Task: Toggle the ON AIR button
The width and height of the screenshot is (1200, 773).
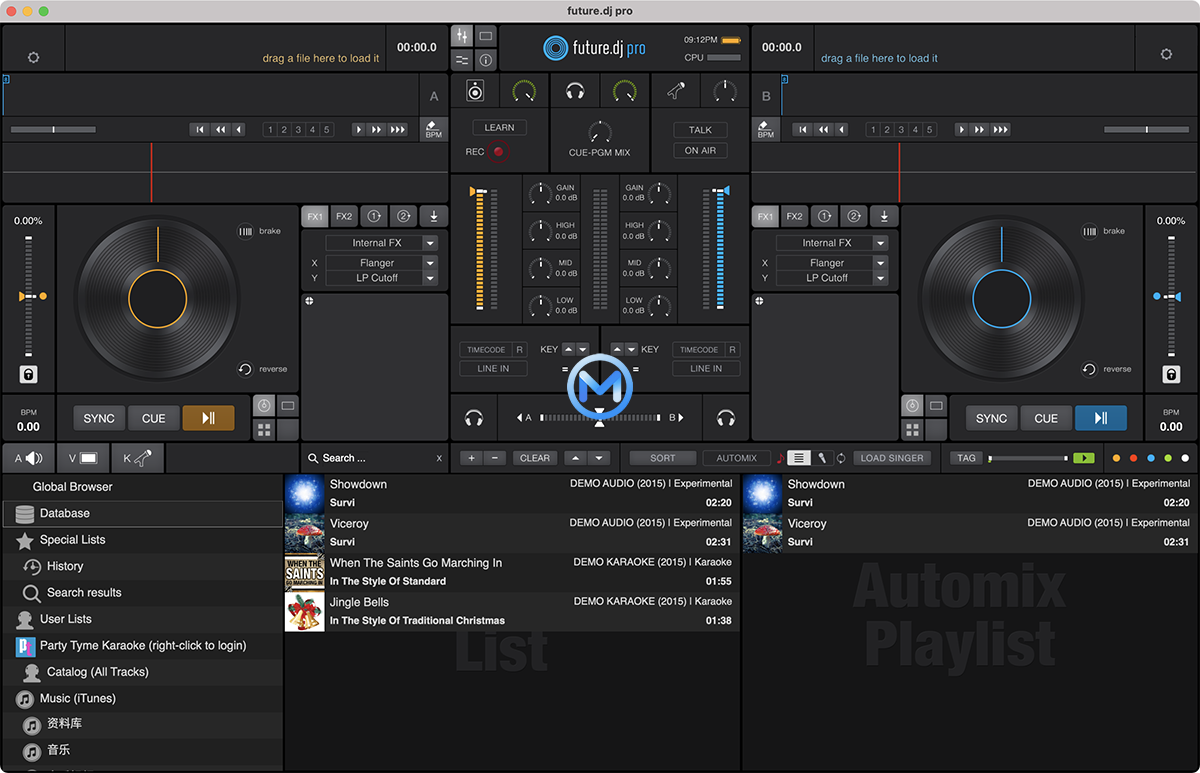Action: click(700, 151)
